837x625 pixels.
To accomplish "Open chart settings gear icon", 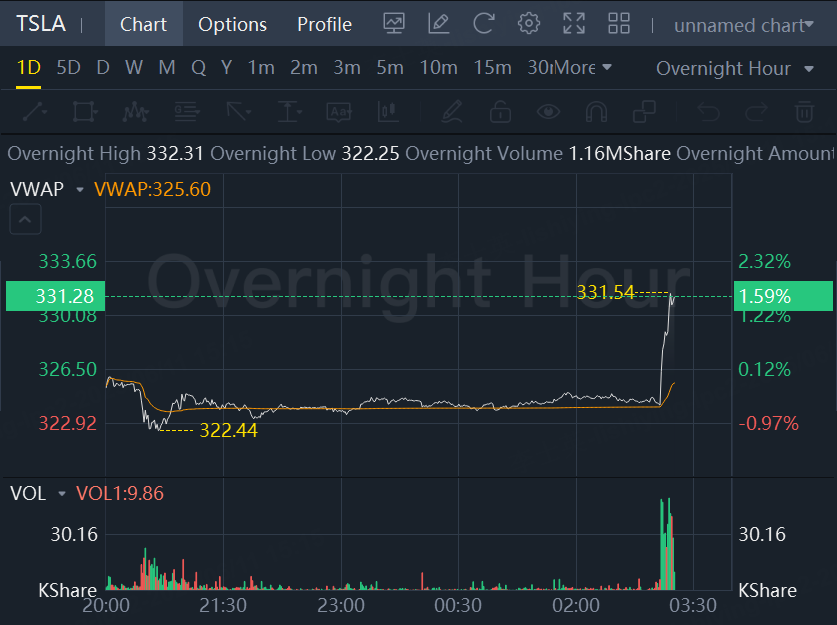I will [x=528, y=23].
